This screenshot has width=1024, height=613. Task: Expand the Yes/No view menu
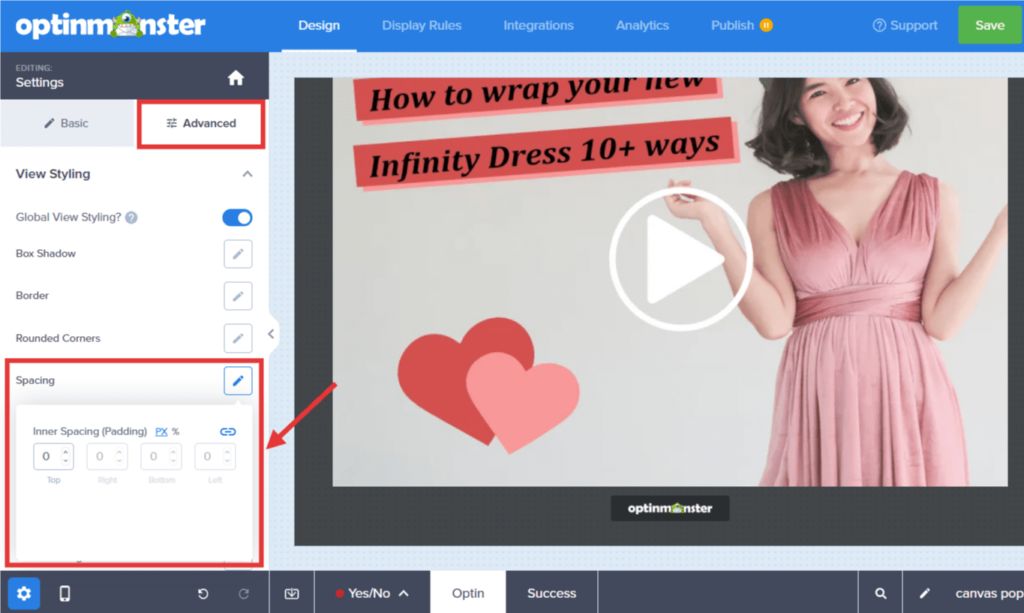click(x=372, y=593)
